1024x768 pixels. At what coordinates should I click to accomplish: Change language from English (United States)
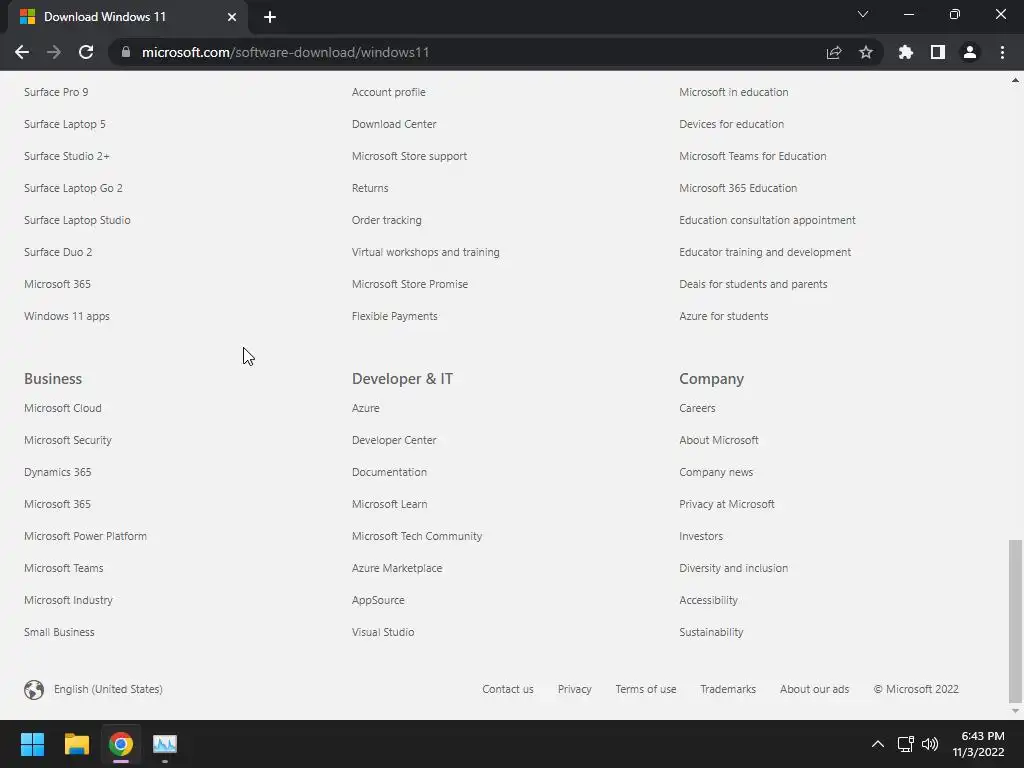click(108, 689)
